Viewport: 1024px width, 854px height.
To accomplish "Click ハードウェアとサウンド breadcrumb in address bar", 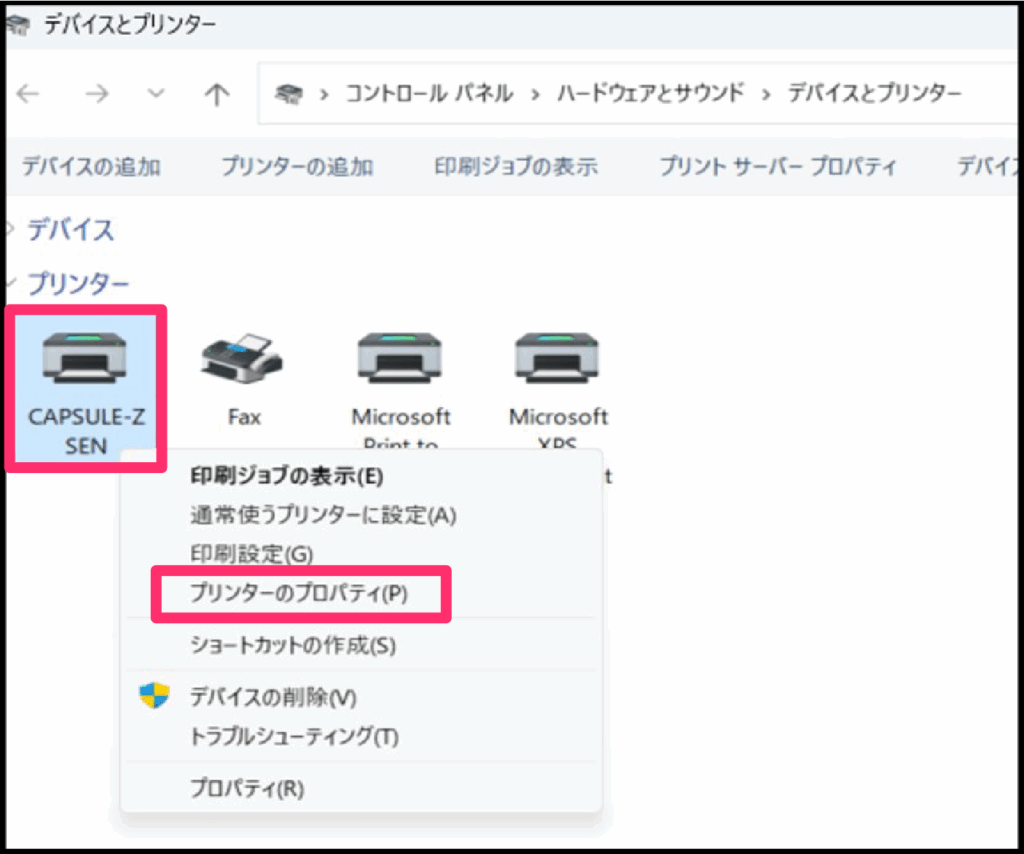I will click(651, 94).
